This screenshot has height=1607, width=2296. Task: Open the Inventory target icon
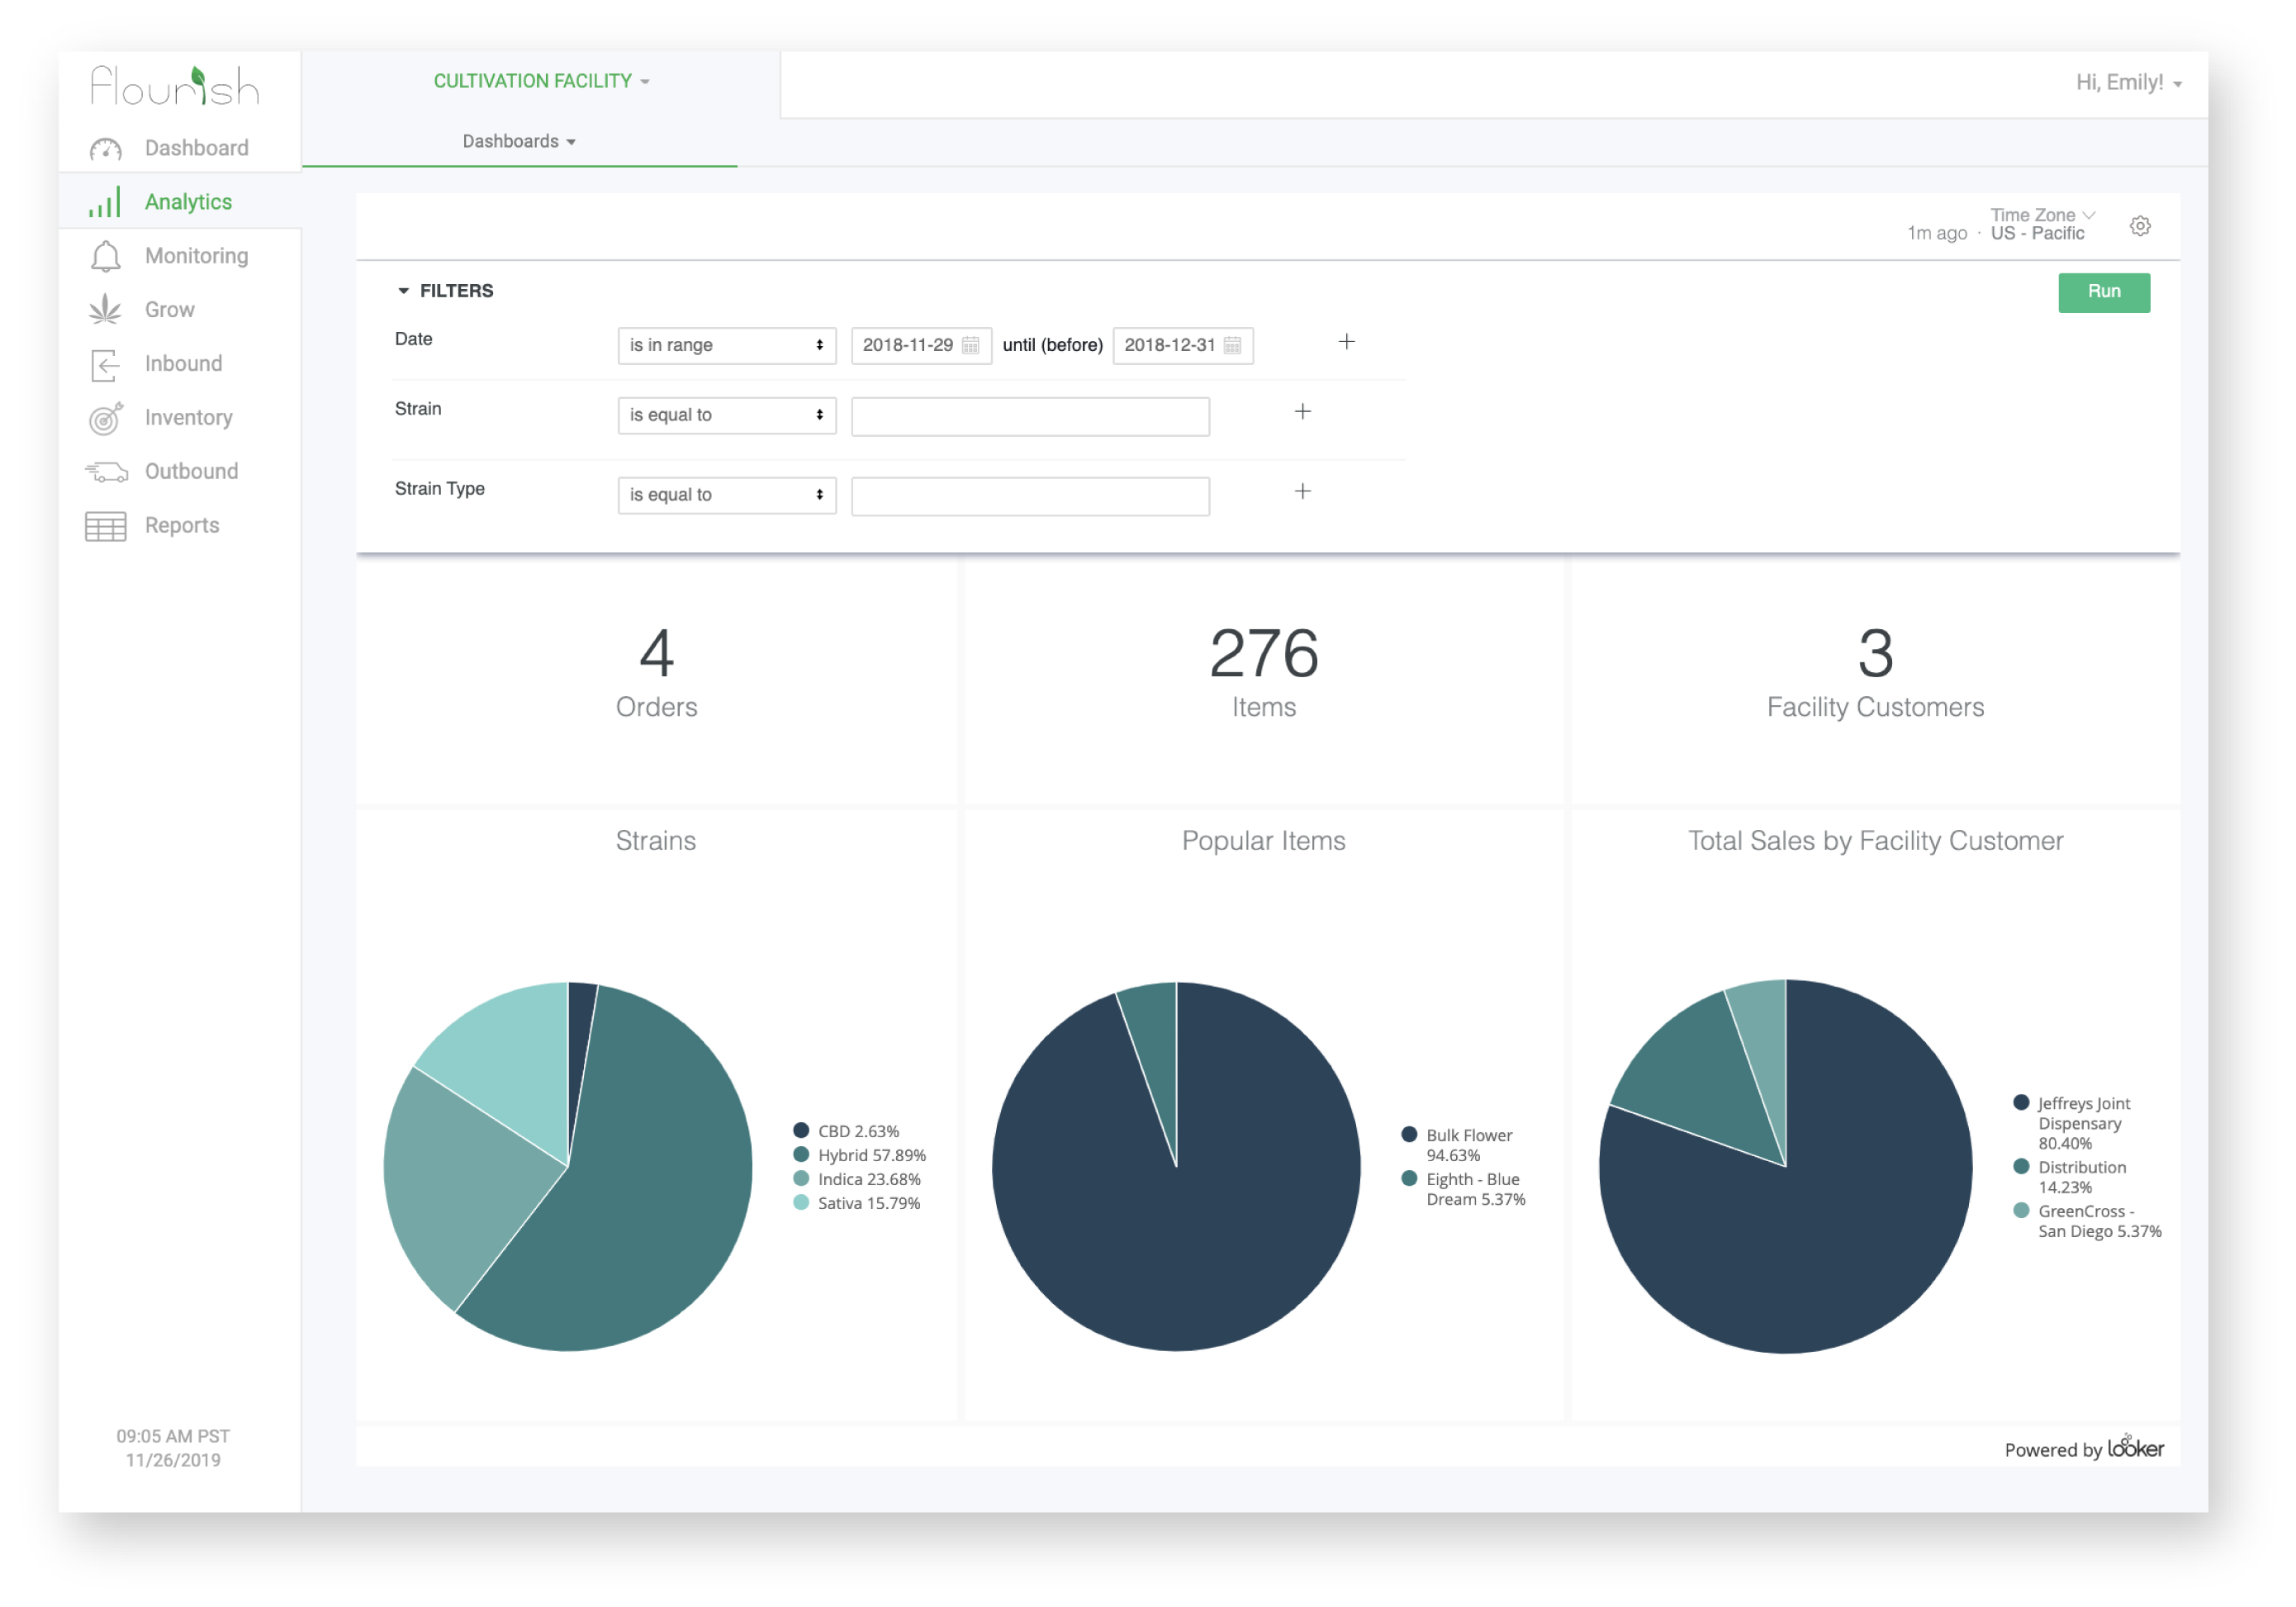[x=105, y=418]
